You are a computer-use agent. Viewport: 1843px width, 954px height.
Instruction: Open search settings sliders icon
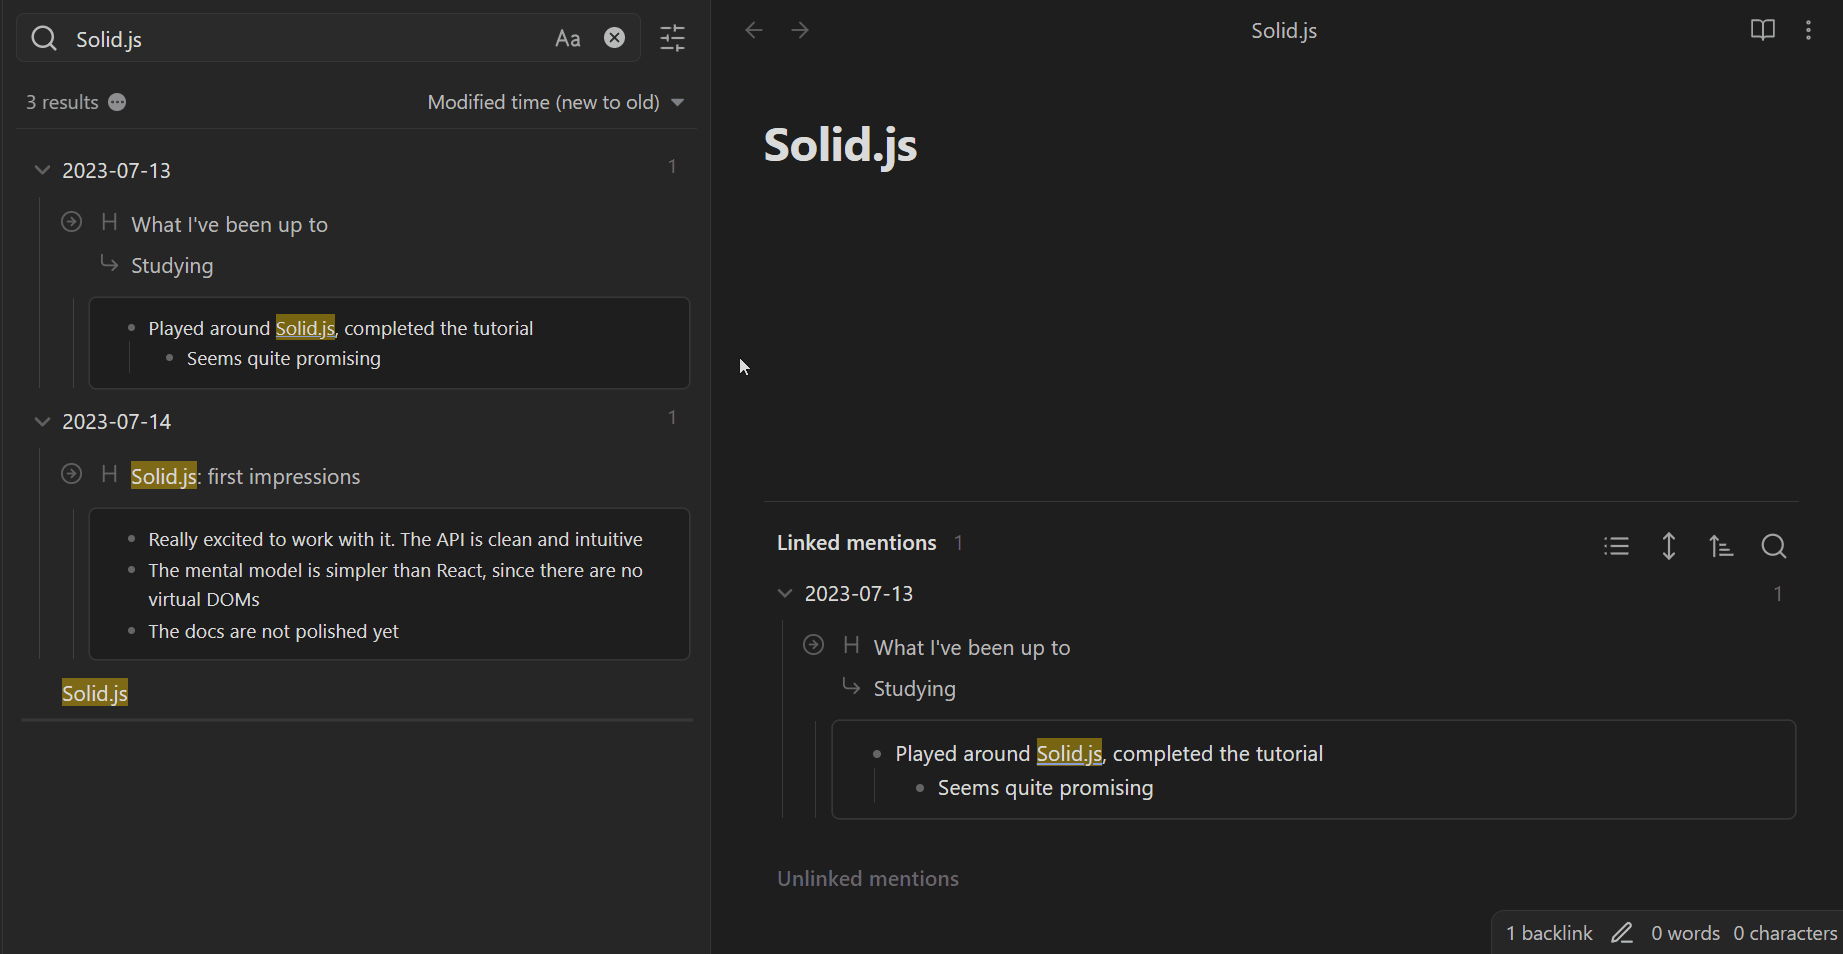click(673, 39)
